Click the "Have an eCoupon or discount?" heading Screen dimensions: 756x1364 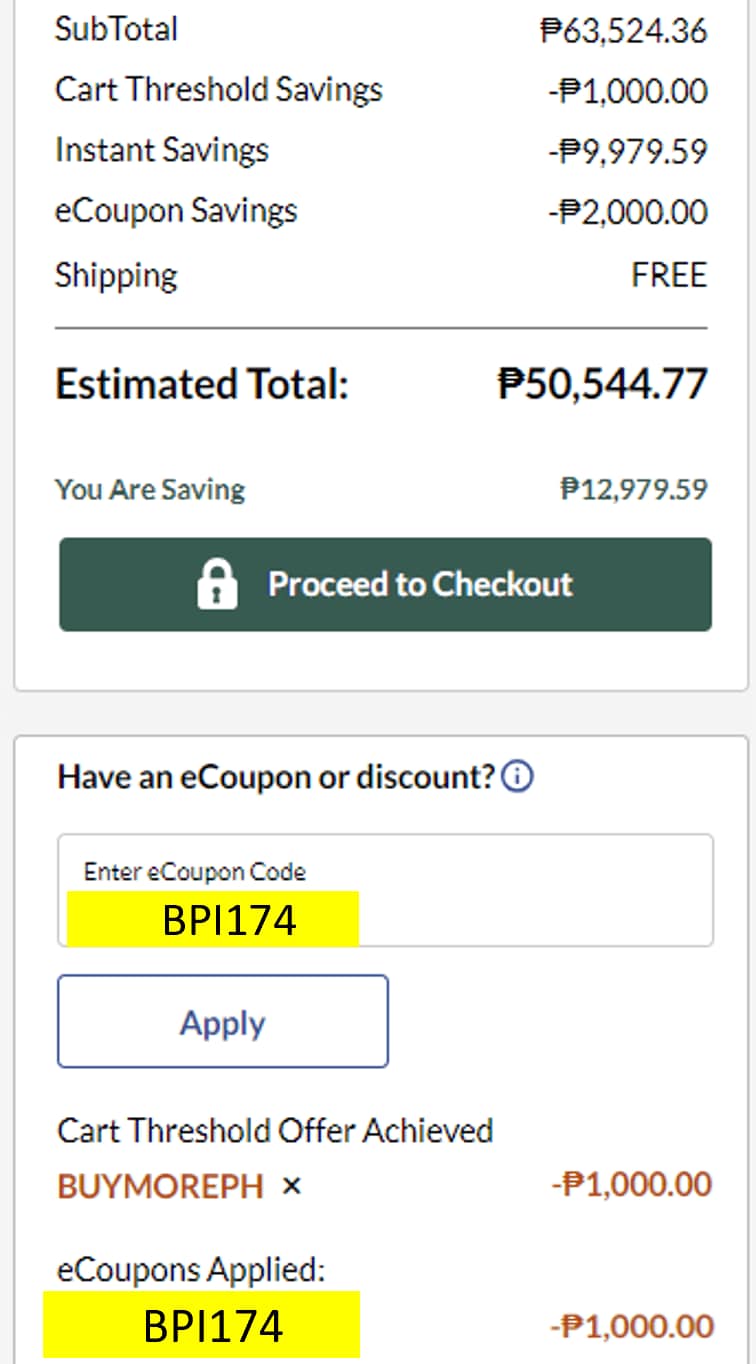277,777
